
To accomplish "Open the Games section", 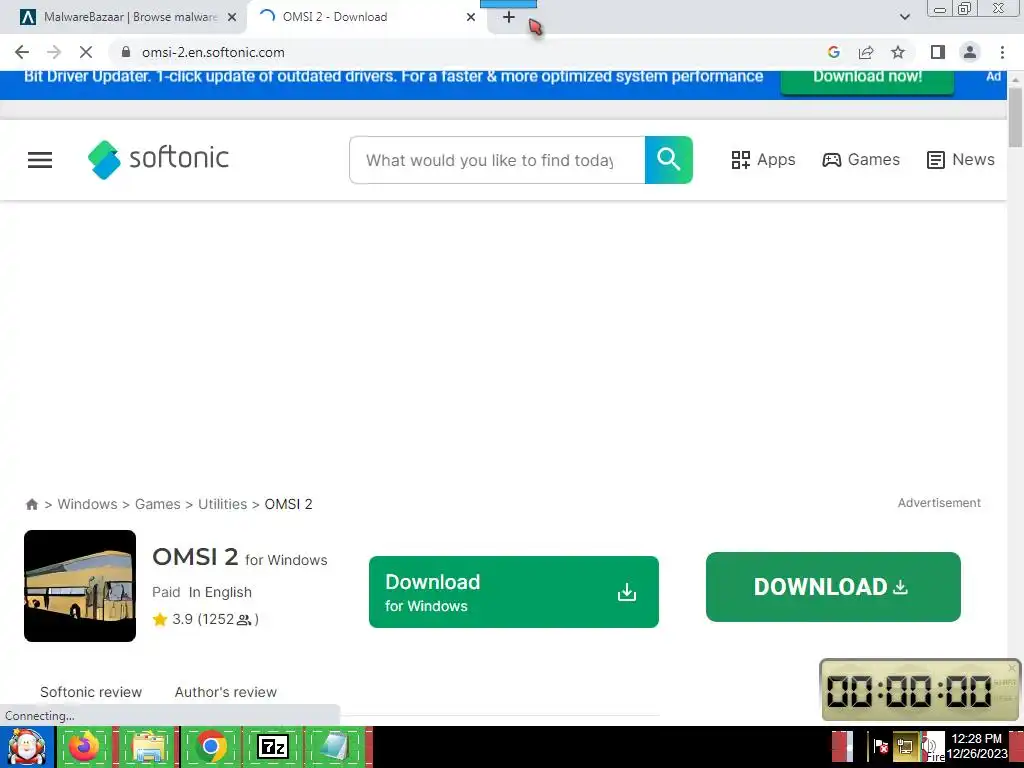I will [861, 160].
